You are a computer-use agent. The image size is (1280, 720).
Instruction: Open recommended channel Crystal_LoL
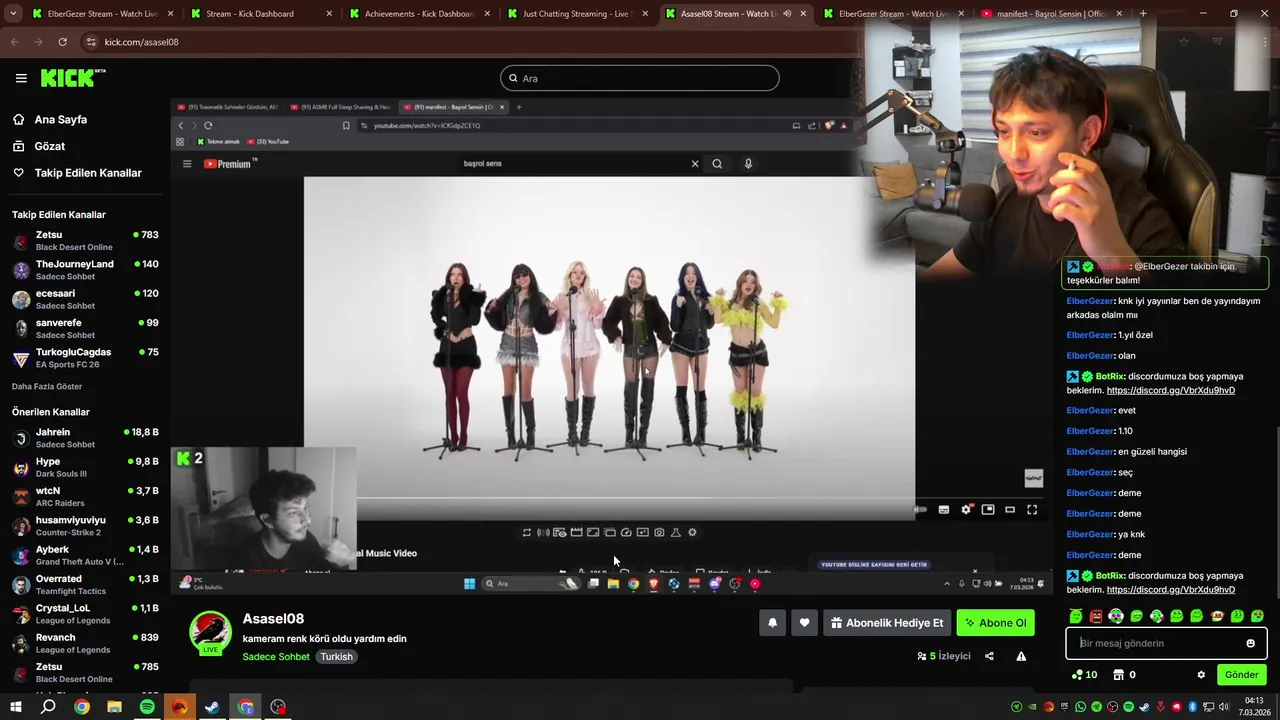point(85,614)
